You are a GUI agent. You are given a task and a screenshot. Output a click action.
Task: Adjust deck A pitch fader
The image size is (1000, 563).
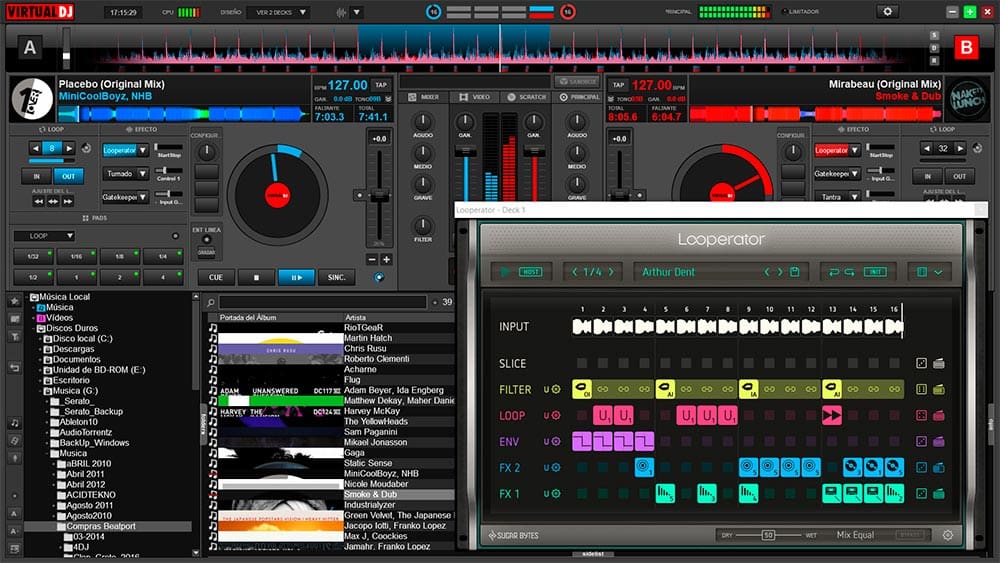pyautogui.click(x=379, y=196)
